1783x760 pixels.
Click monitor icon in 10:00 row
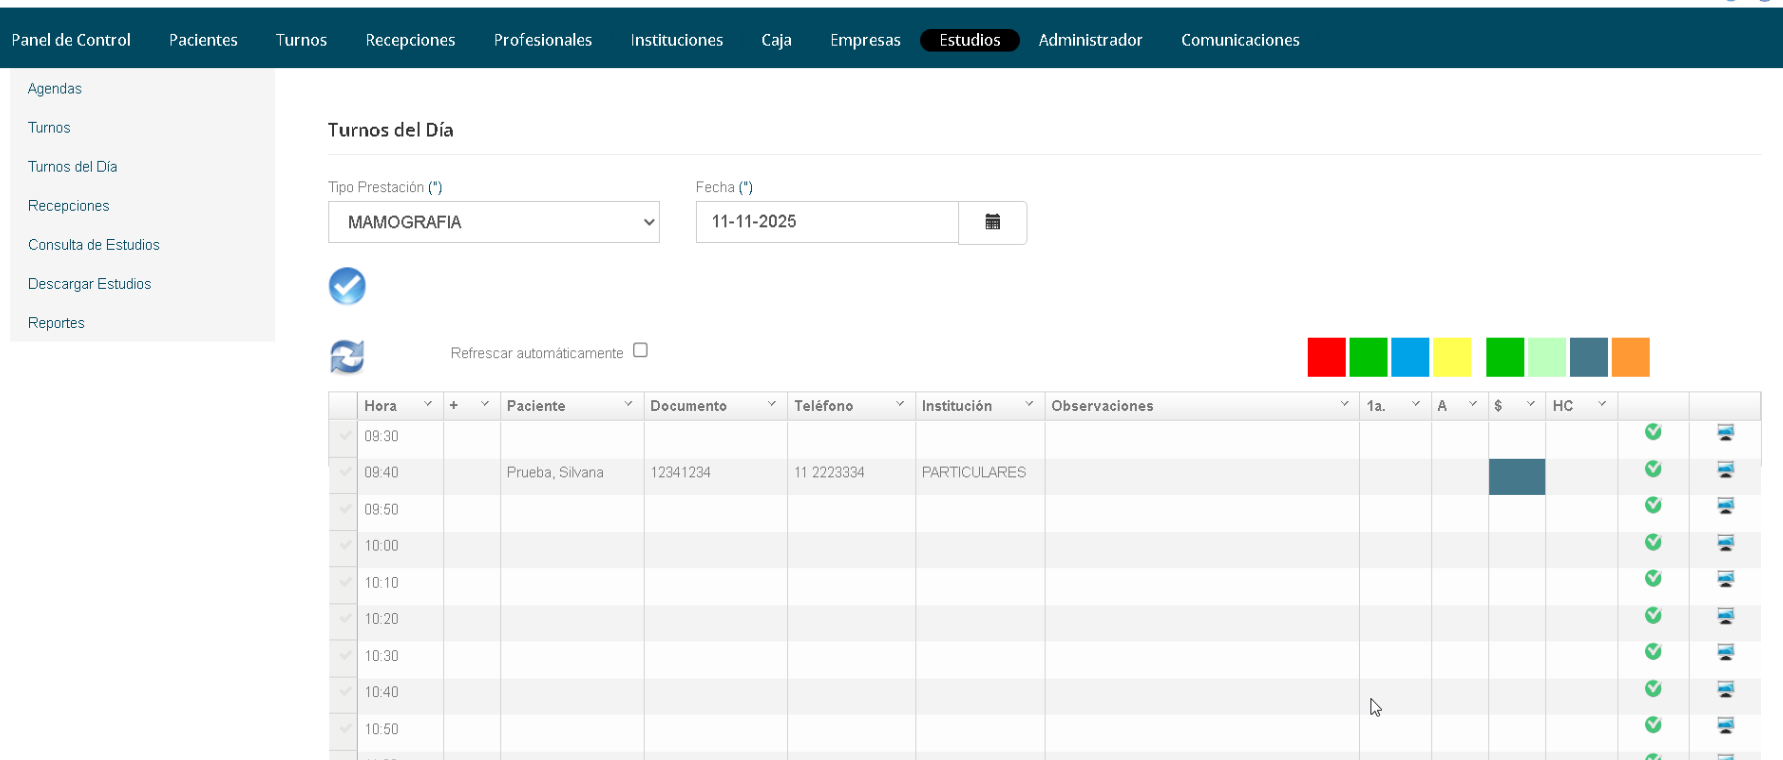[1725, 543]
